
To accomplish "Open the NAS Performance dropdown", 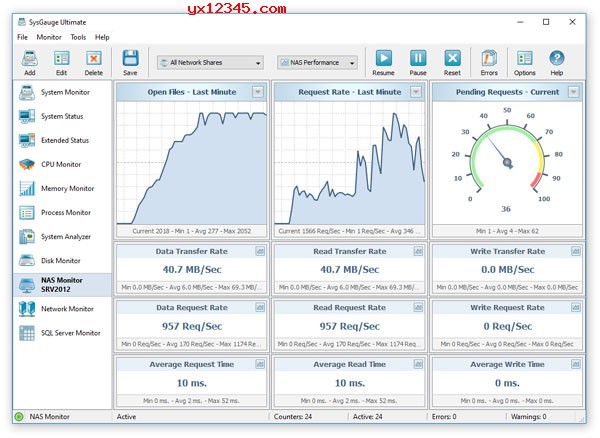I will tap(318, 63).
